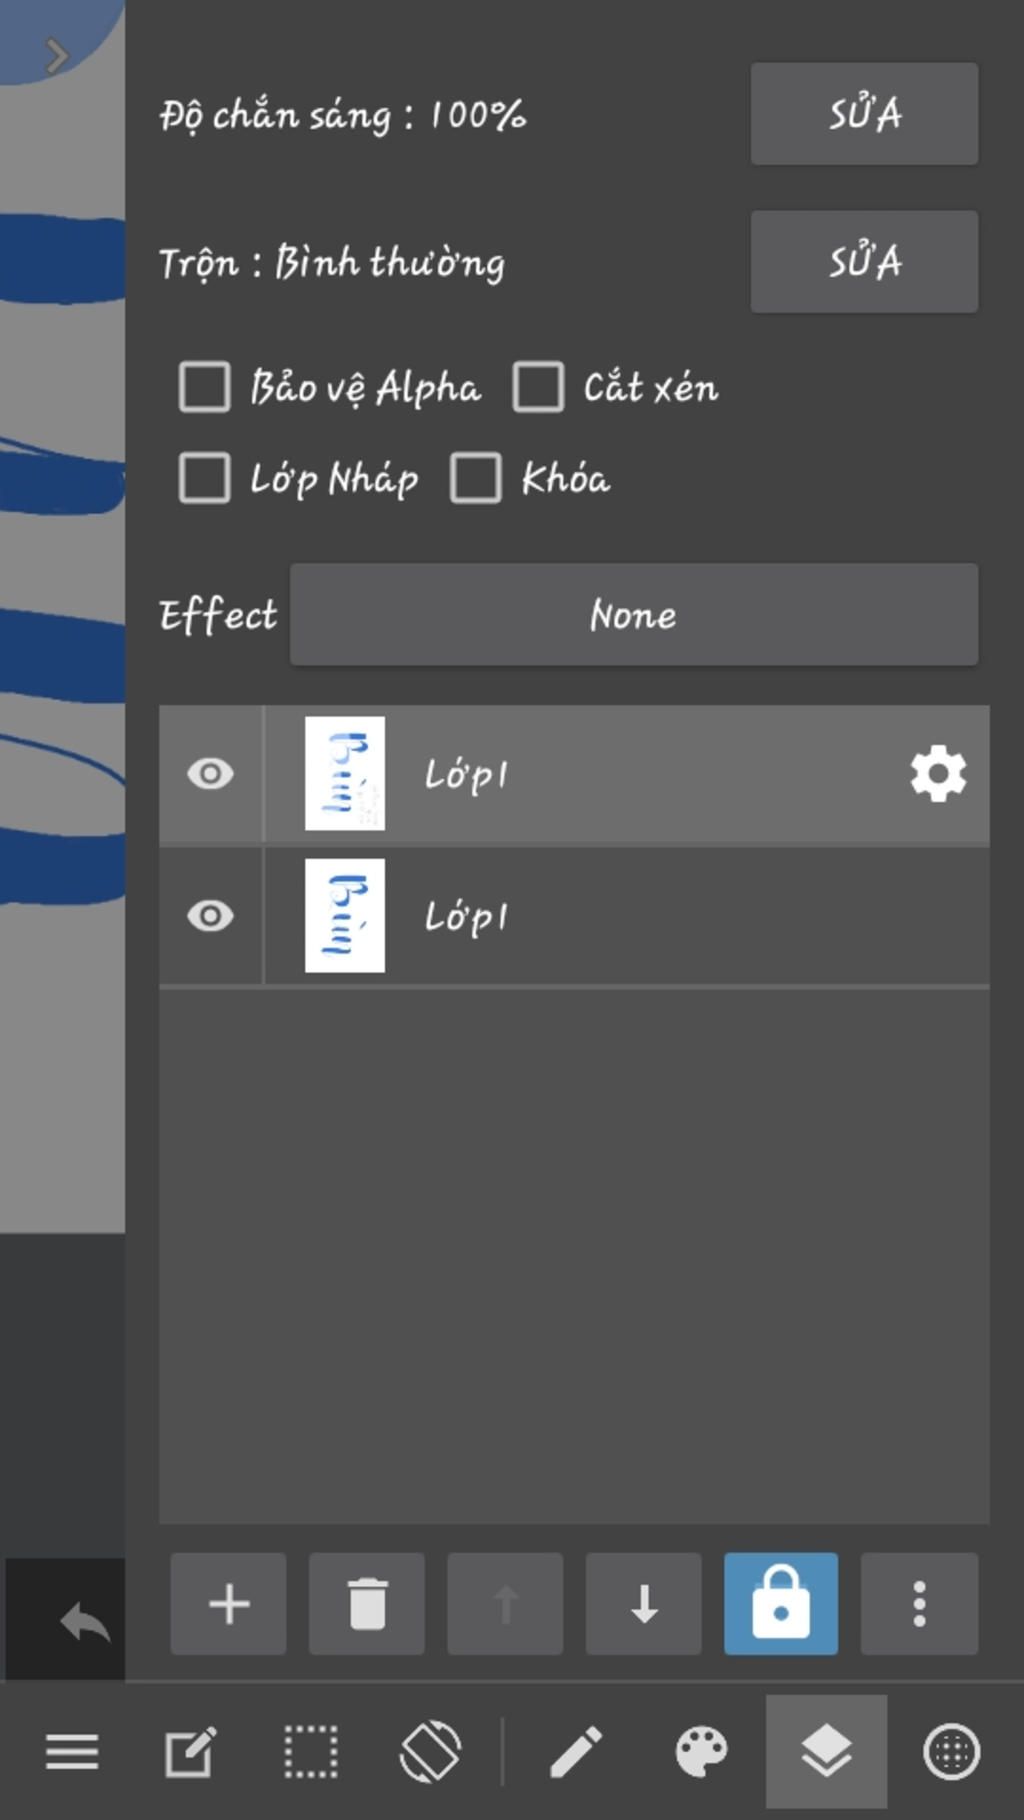Open the three-dot layer options menu
The width and height of the screenshot is (1024, 1820).
coord(919,1604)
